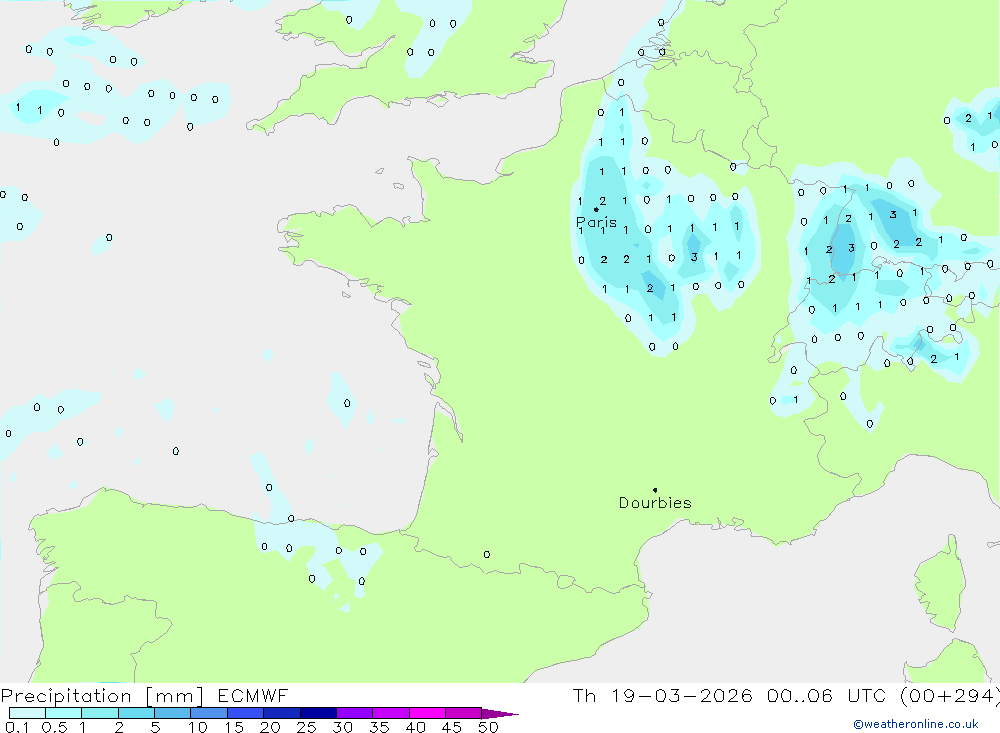Pick the 0.5–1 mm legend swatch
This screenshot has width=1000, height=733.
[x=64, y=713]
